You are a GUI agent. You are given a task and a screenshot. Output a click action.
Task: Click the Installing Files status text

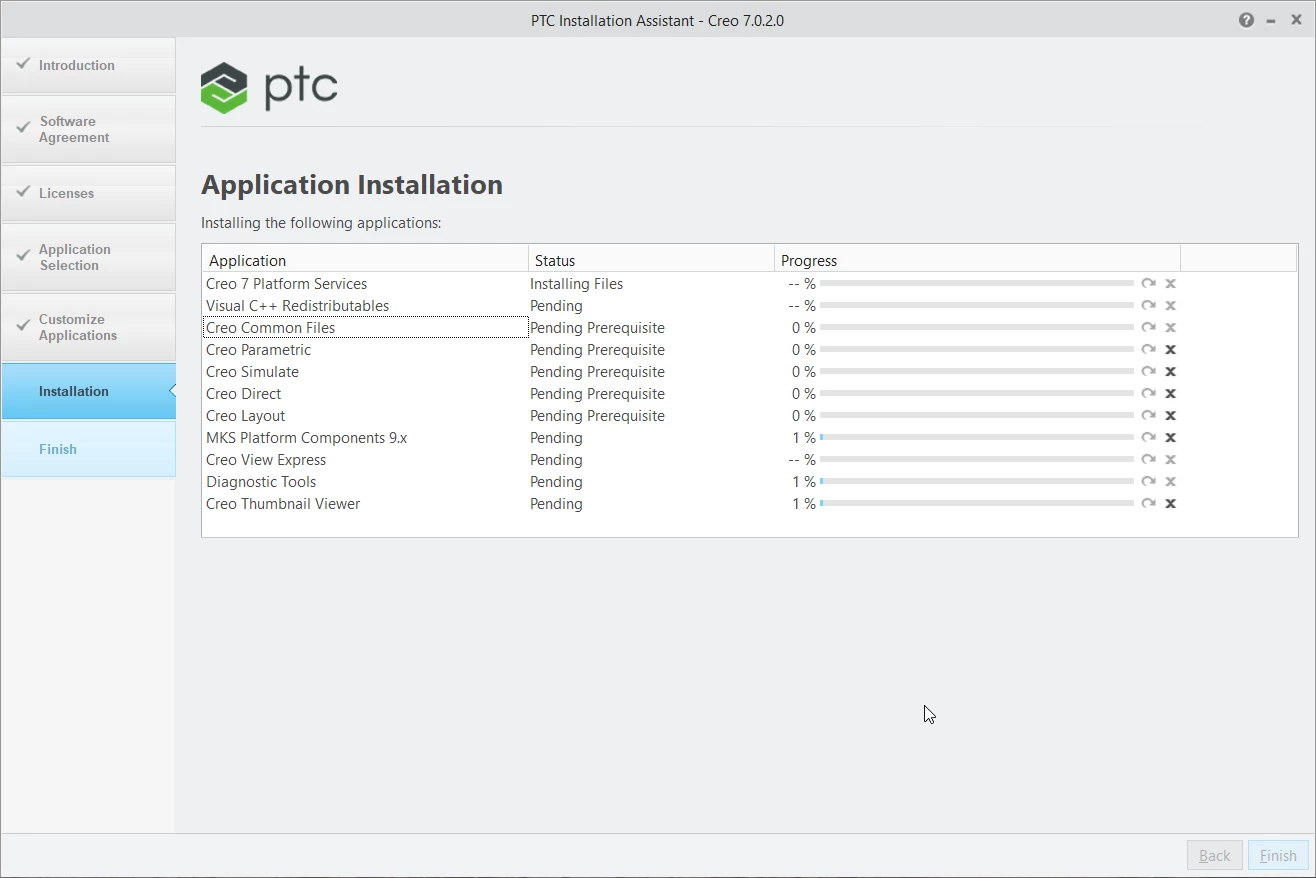[576, 284]
